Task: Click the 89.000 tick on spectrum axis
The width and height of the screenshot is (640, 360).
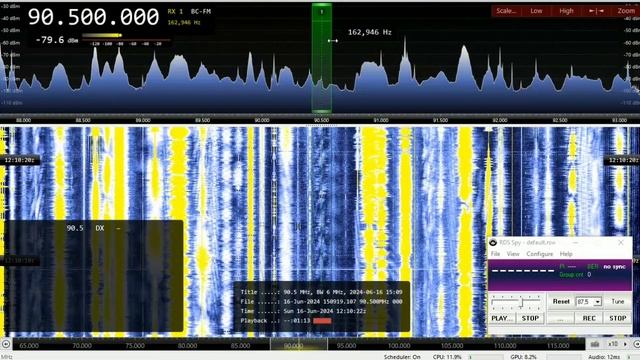Action: [x=142, y=120]
